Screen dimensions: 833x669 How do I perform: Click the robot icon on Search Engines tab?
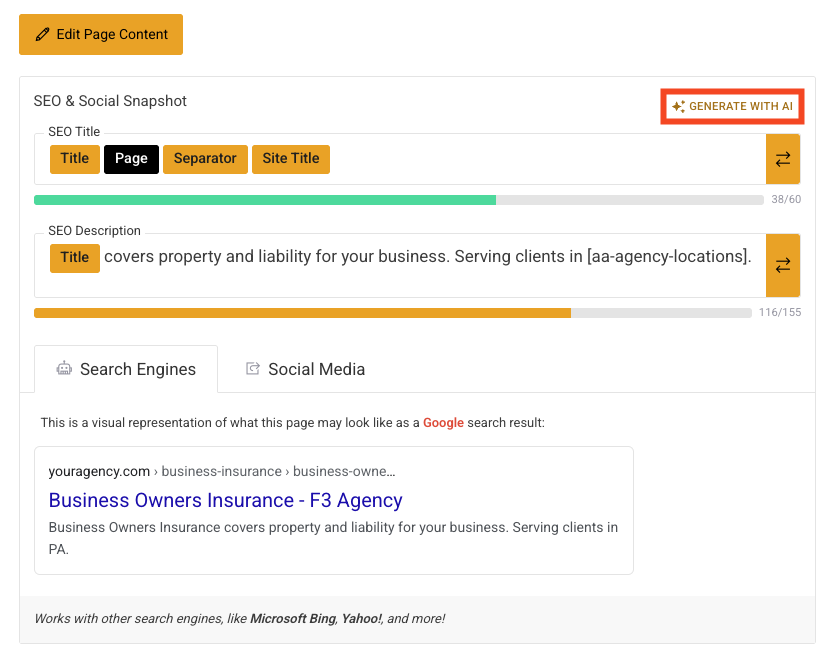tap(64, 369)
